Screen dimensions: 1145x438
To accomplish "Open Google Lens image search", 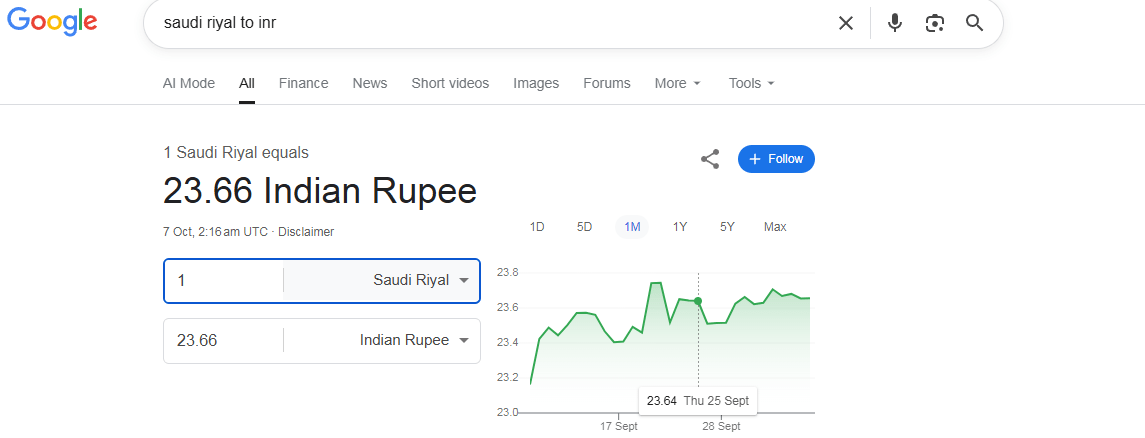I will point(935,23).
